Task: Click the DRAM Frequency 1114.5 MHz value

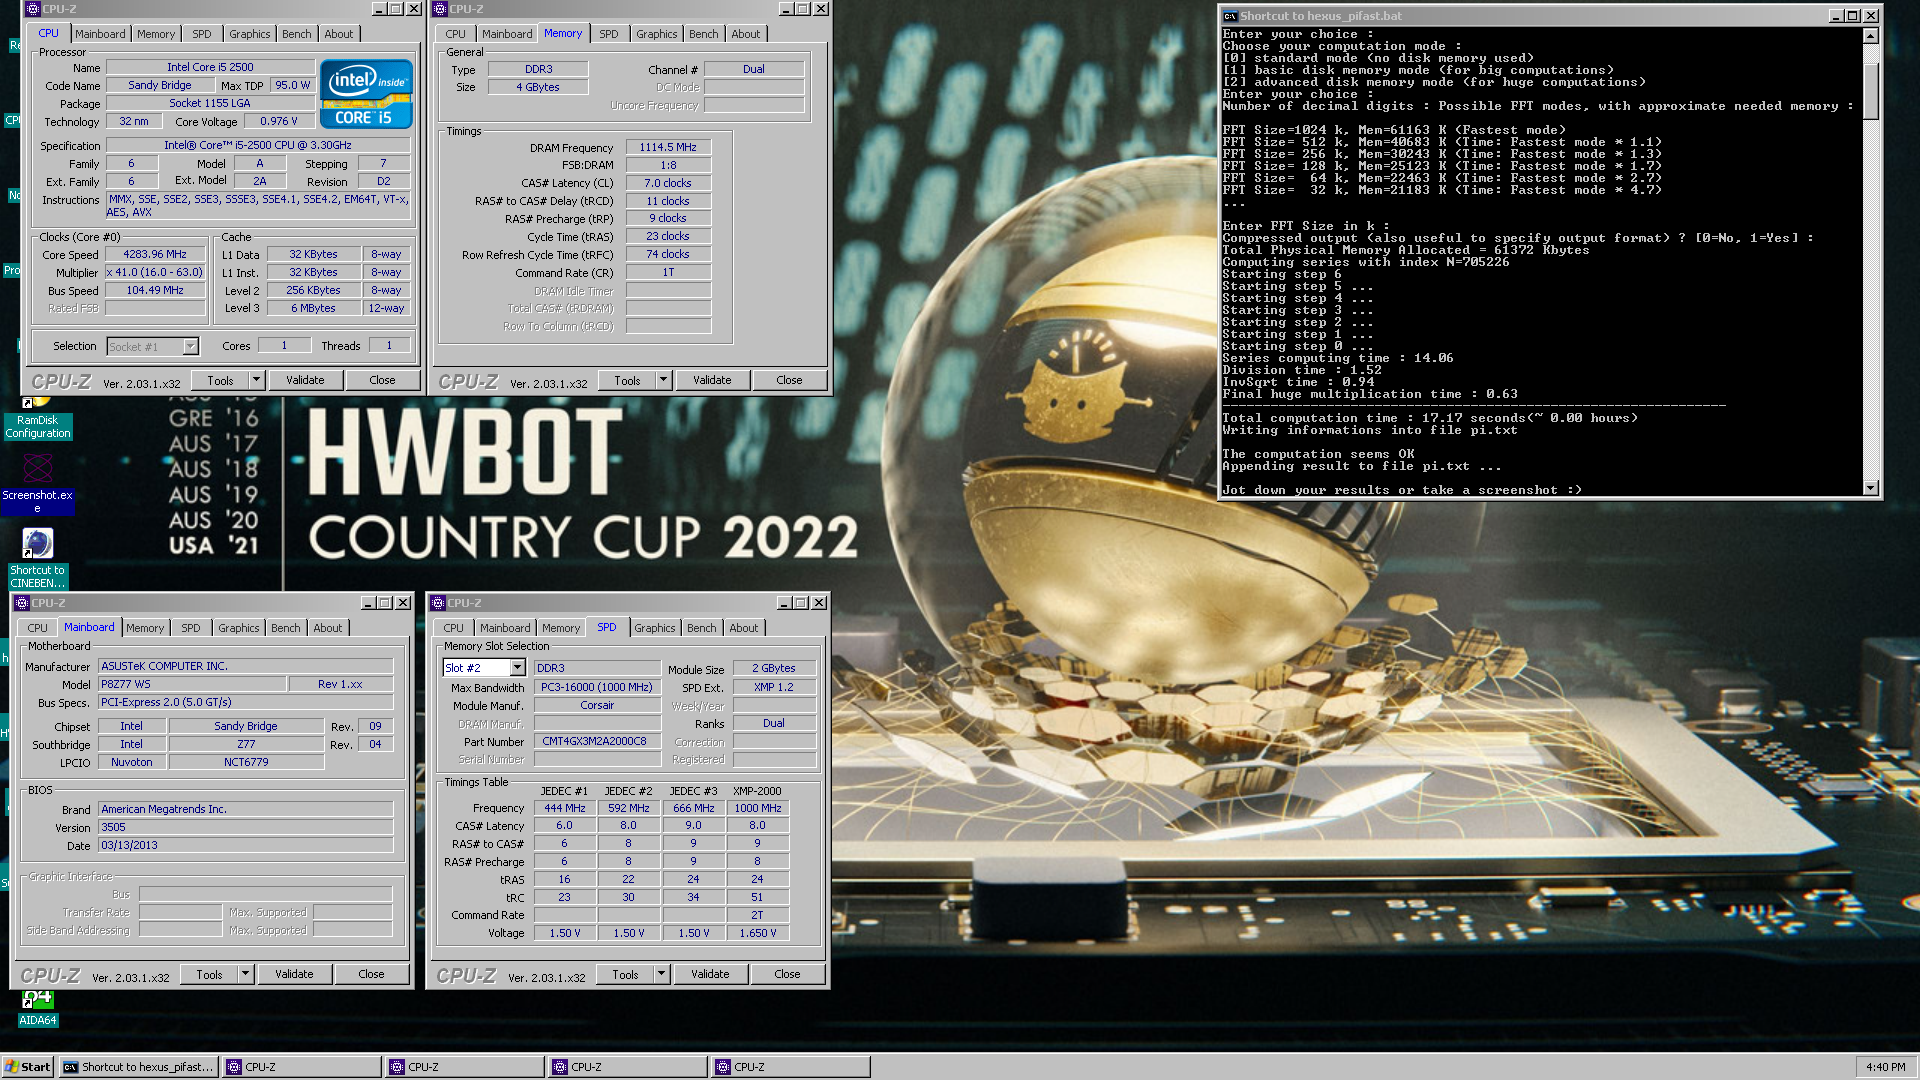Action: [668, 147]
